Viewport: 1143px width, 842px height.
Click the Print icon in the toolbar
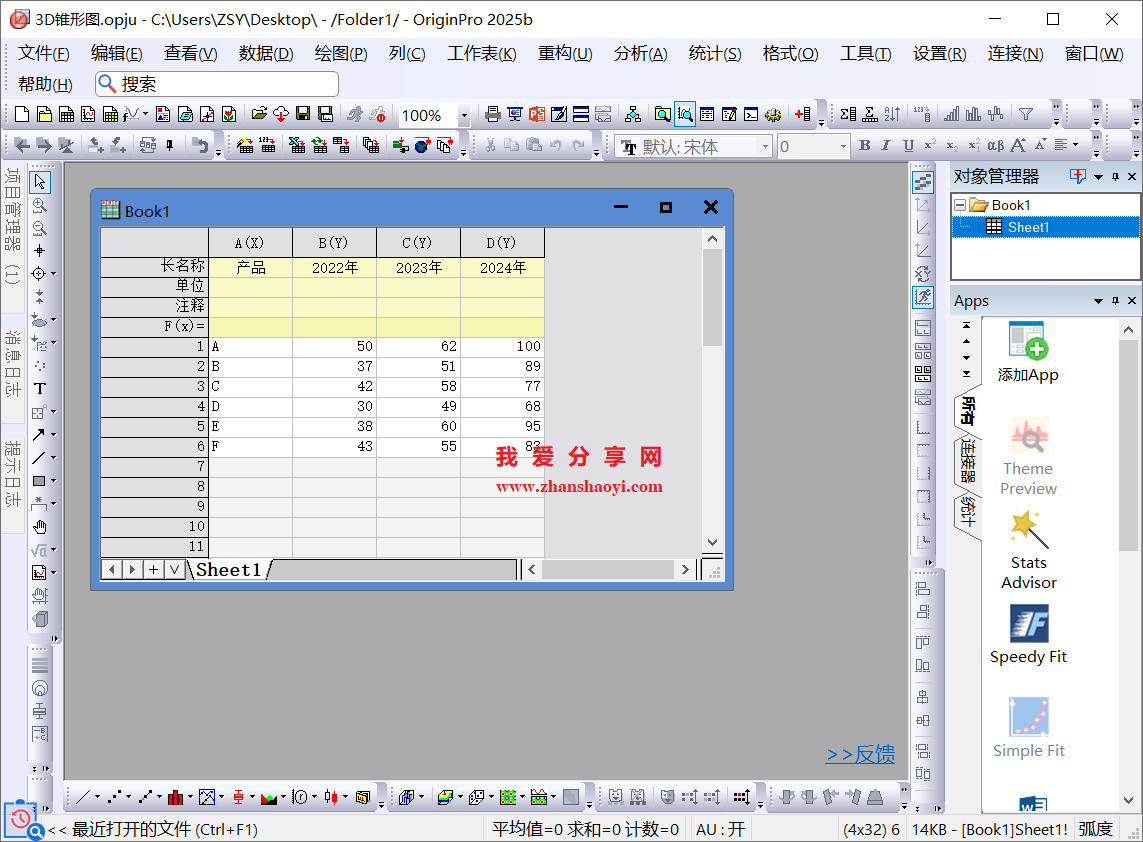492,115
